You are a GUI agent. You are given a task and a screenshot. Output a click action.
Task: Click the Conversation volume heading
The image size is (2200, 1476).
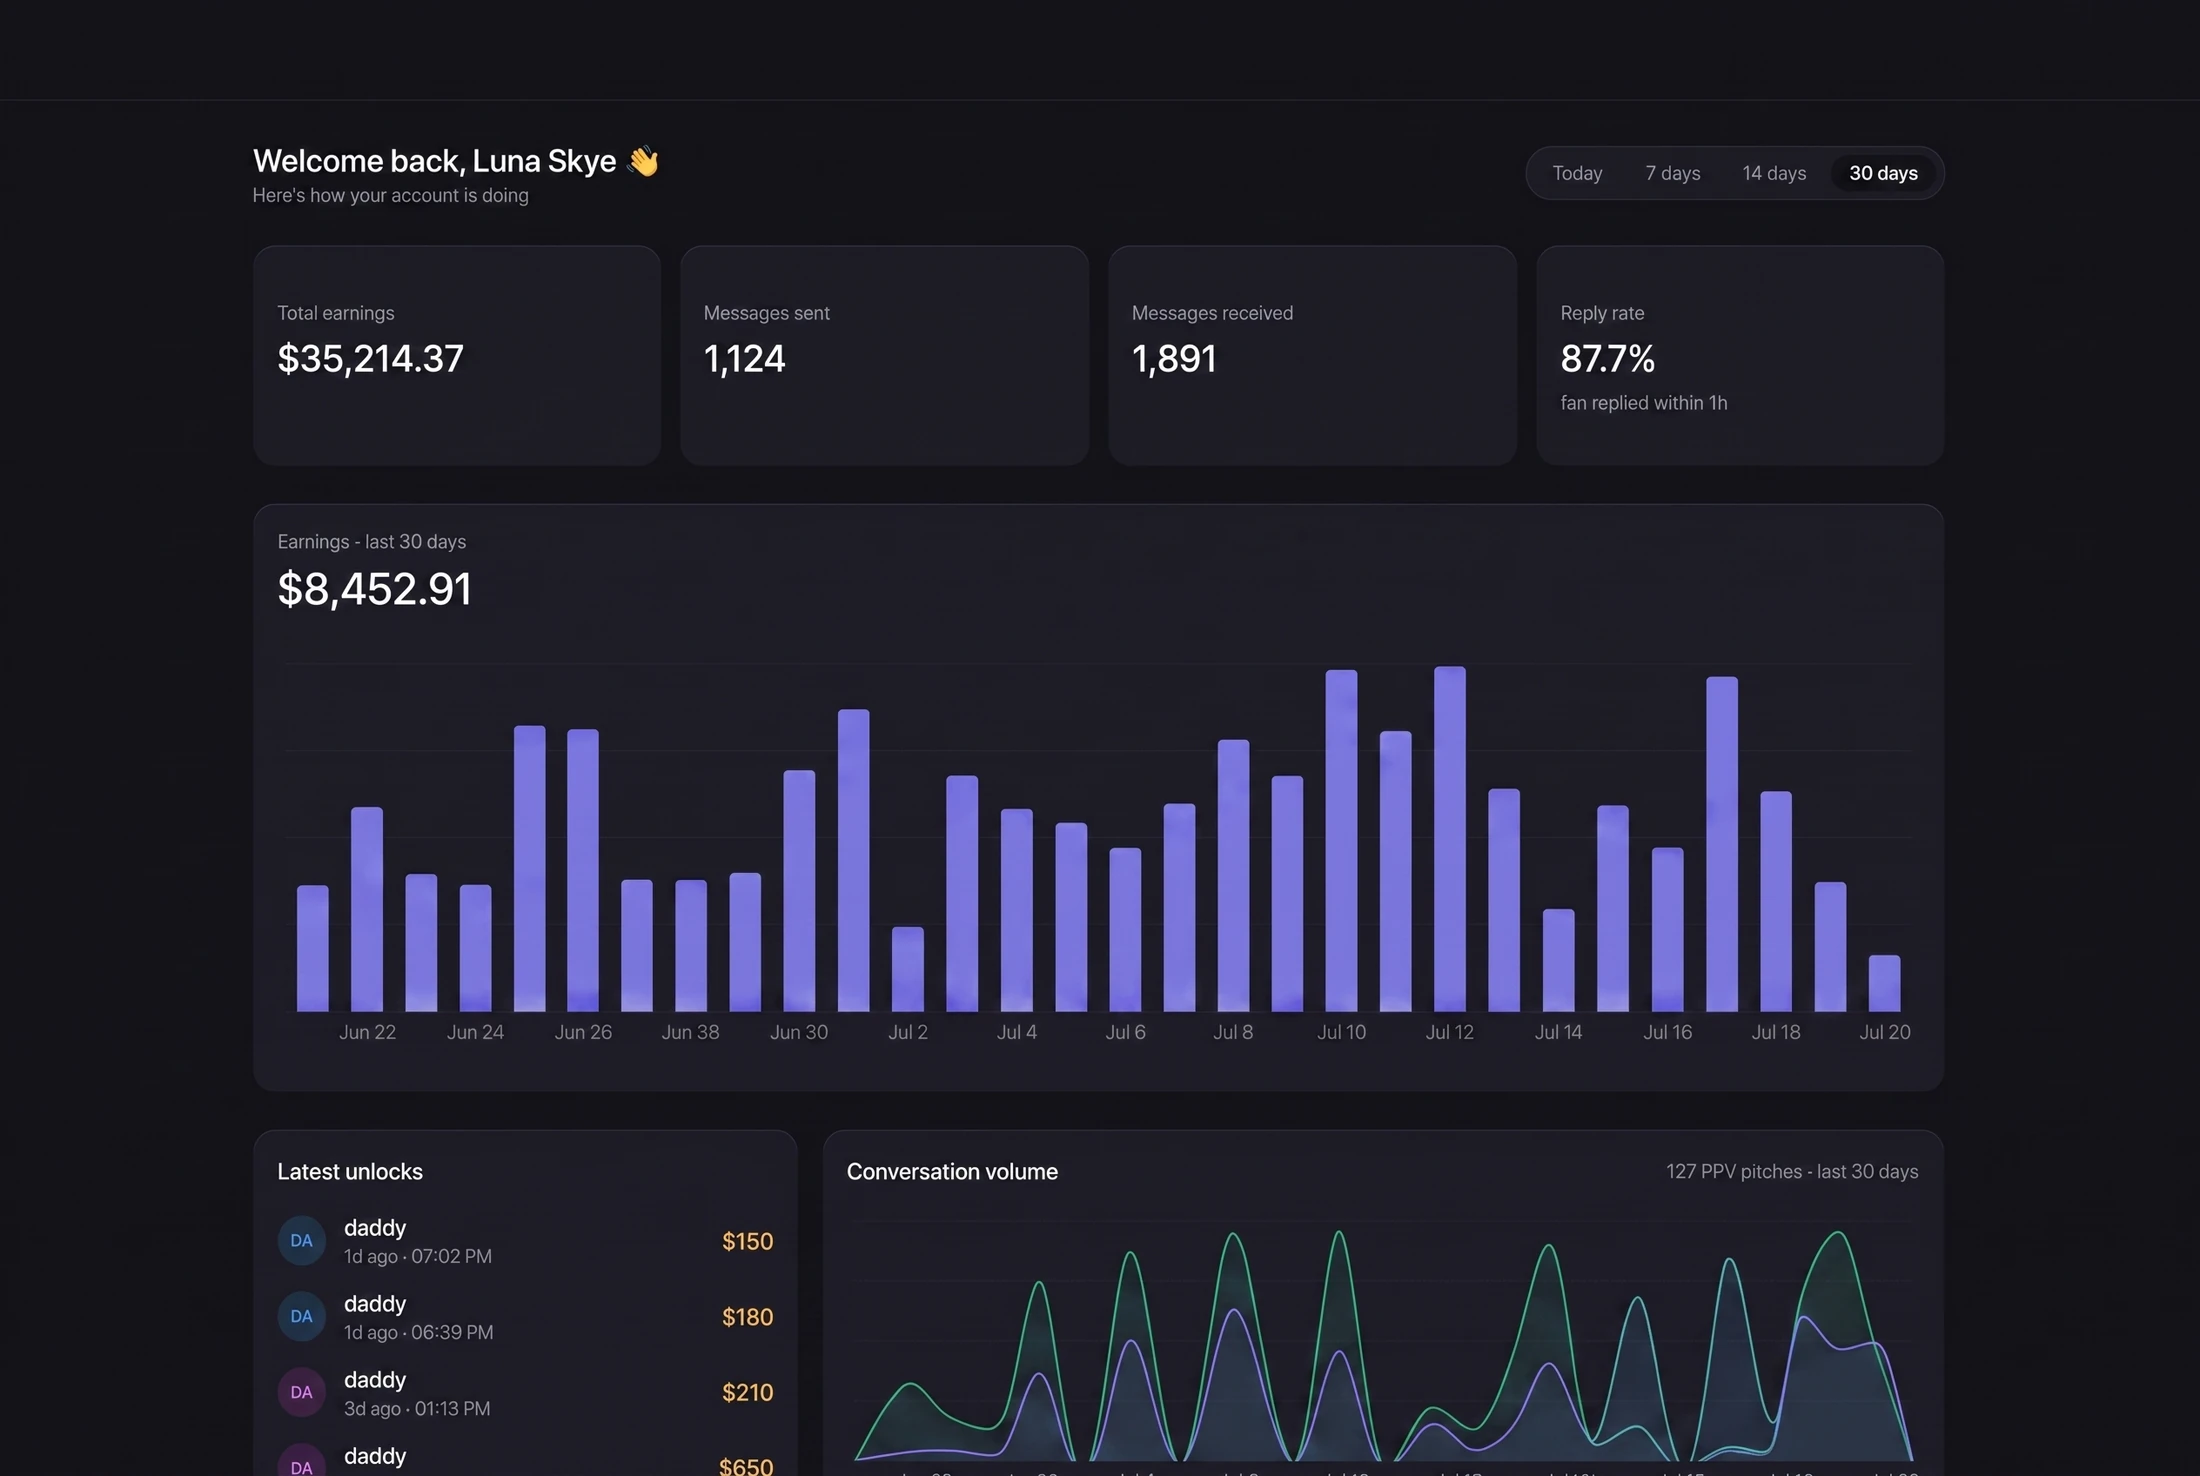(952, 1171)
